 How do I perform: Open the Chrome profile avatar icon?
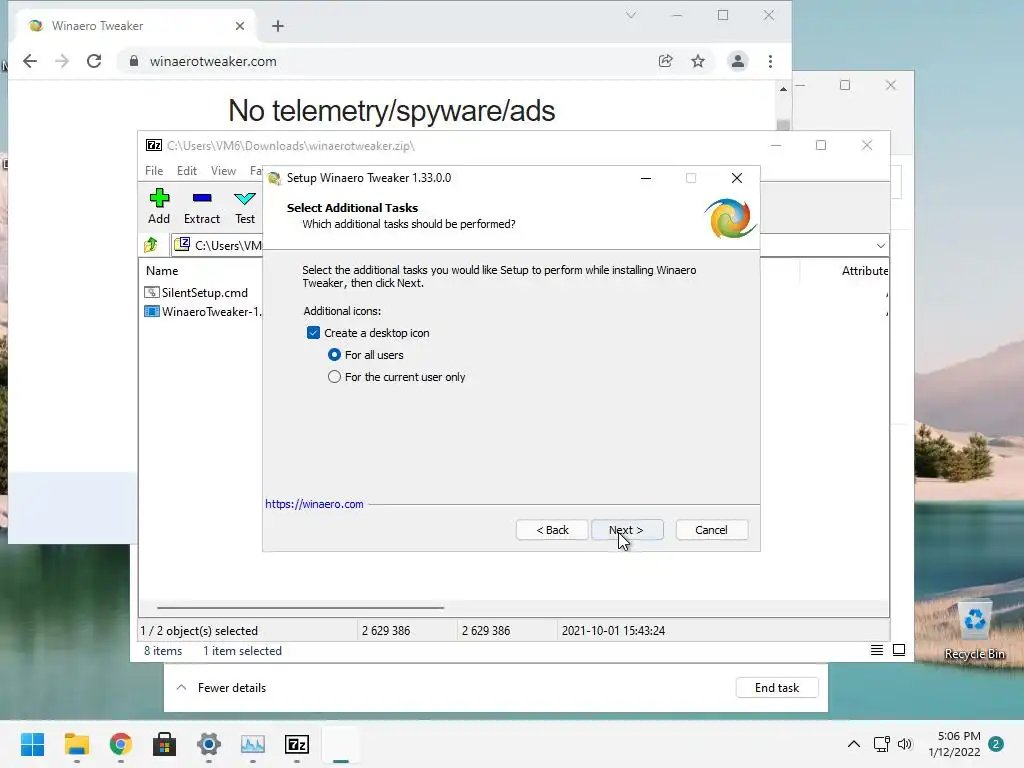[738, 61]
